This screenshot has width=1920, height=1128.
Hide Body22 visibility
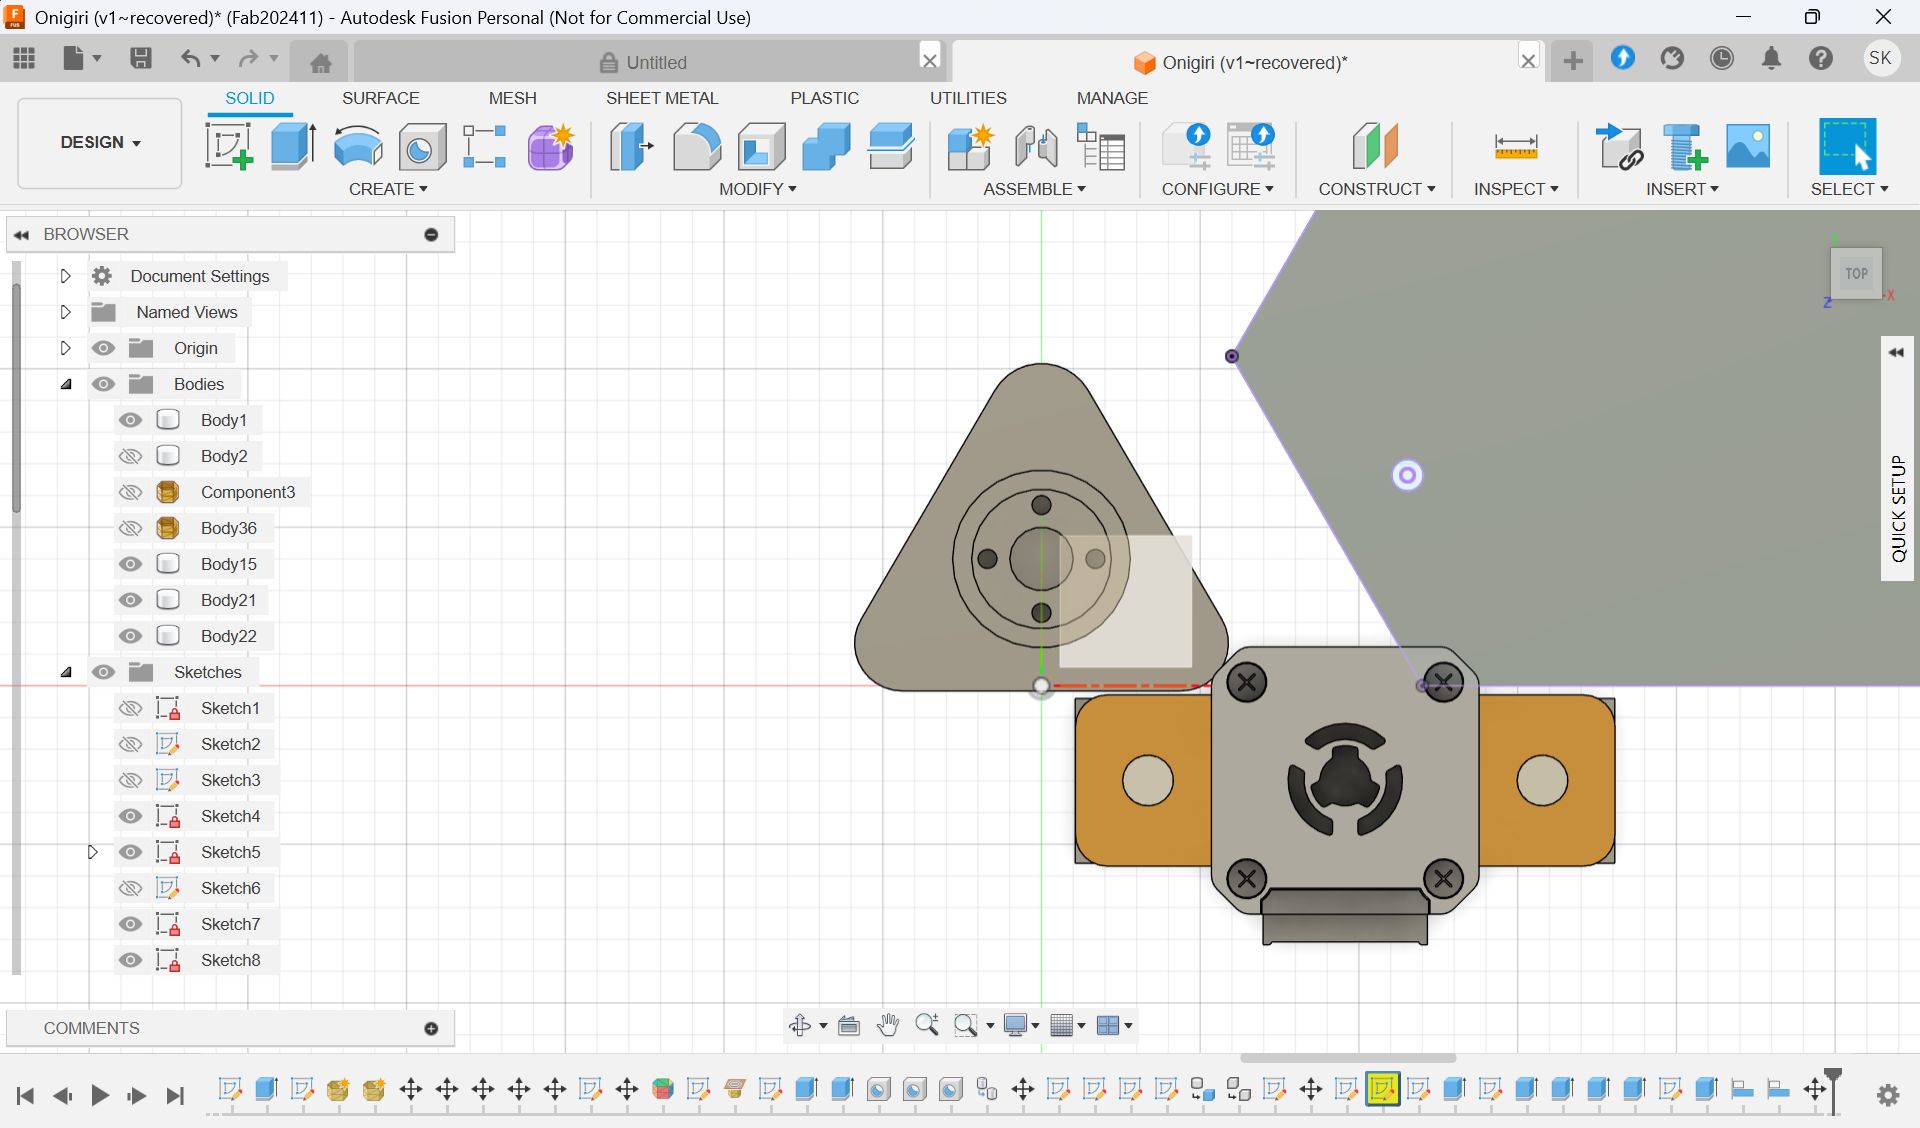(130, 636)
